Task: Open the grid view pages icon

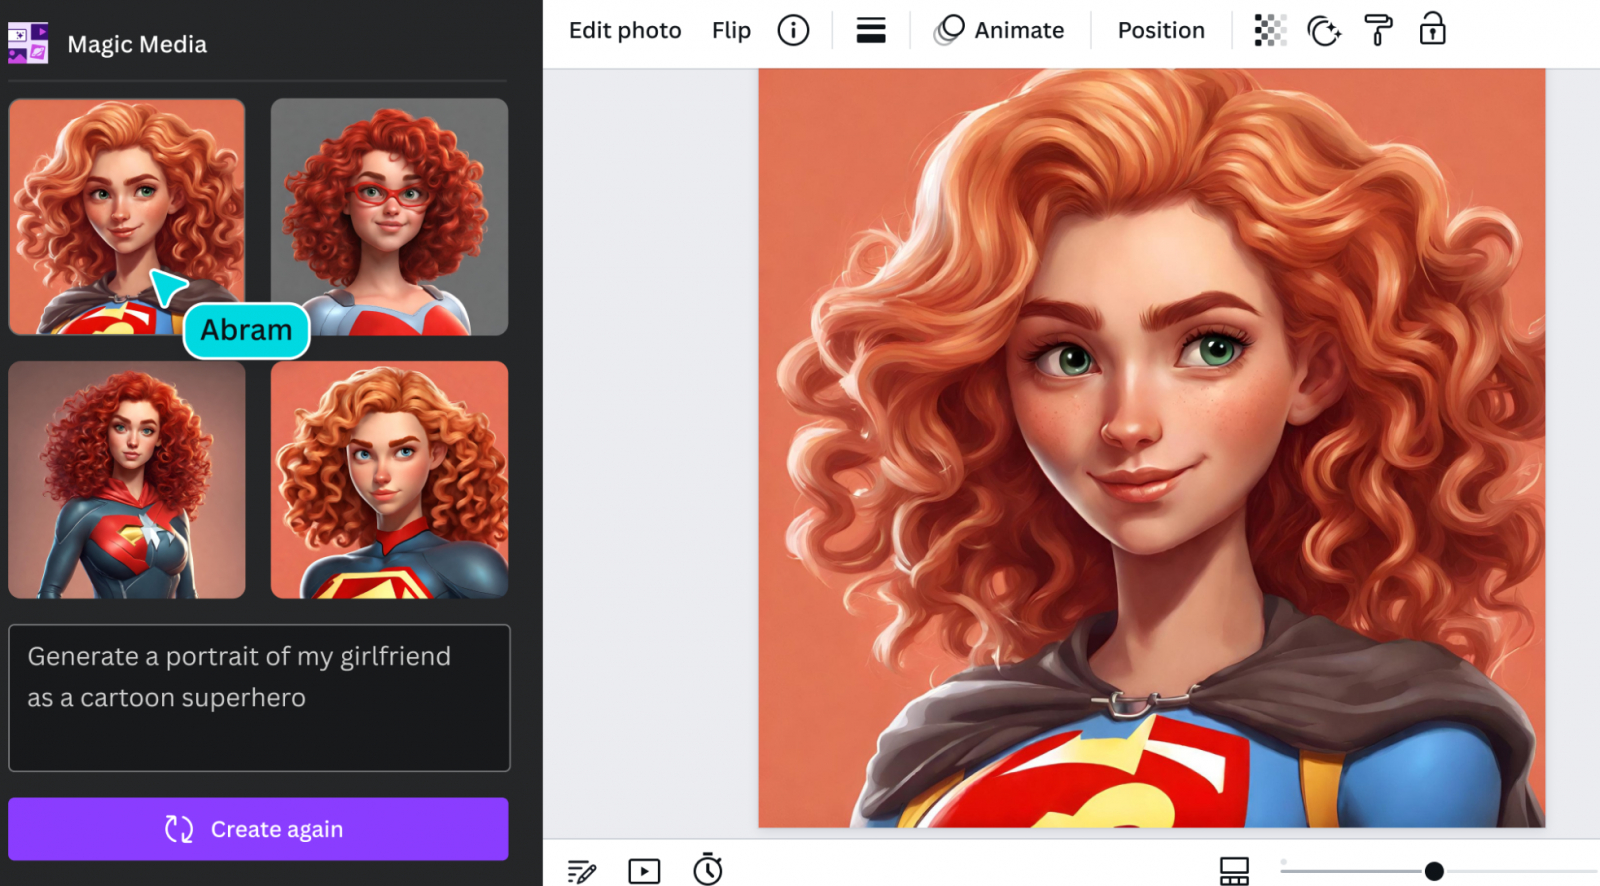Action: tap(1234, 871)
